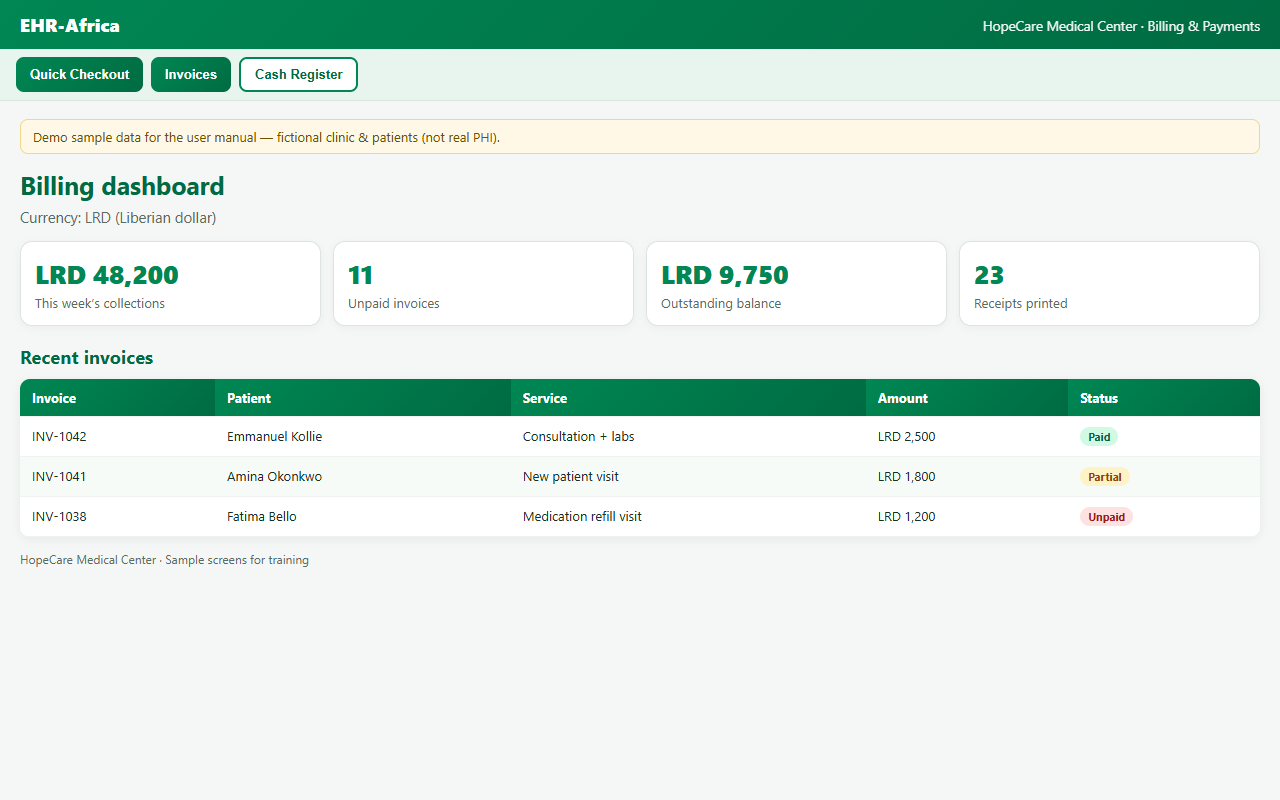1280x800 pixels.
Task: Click the Partial status badge
Action: click(1105, 477)
